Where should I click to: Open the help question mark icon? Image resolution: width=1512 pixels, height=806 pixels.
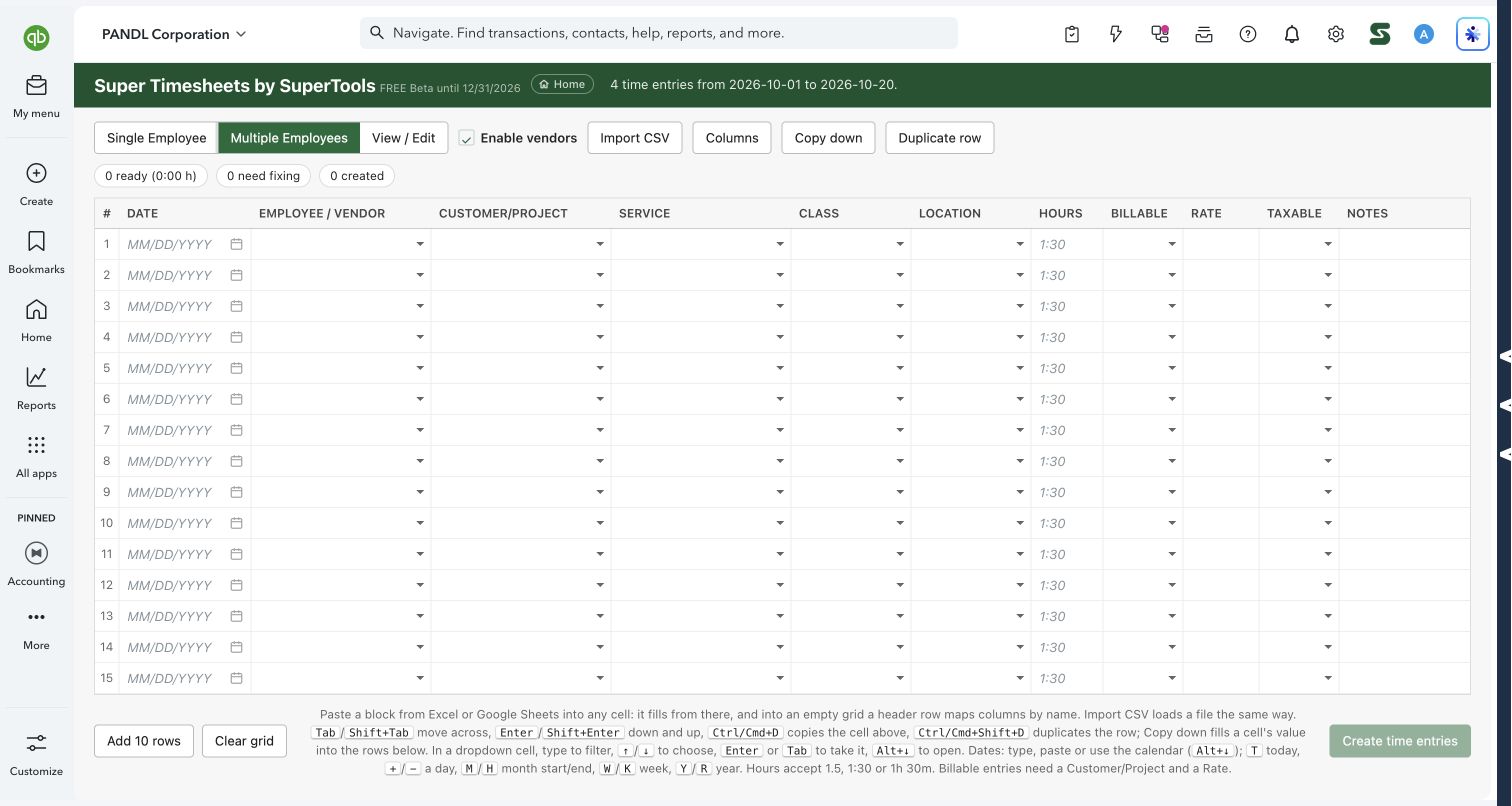pos(1248,34)
